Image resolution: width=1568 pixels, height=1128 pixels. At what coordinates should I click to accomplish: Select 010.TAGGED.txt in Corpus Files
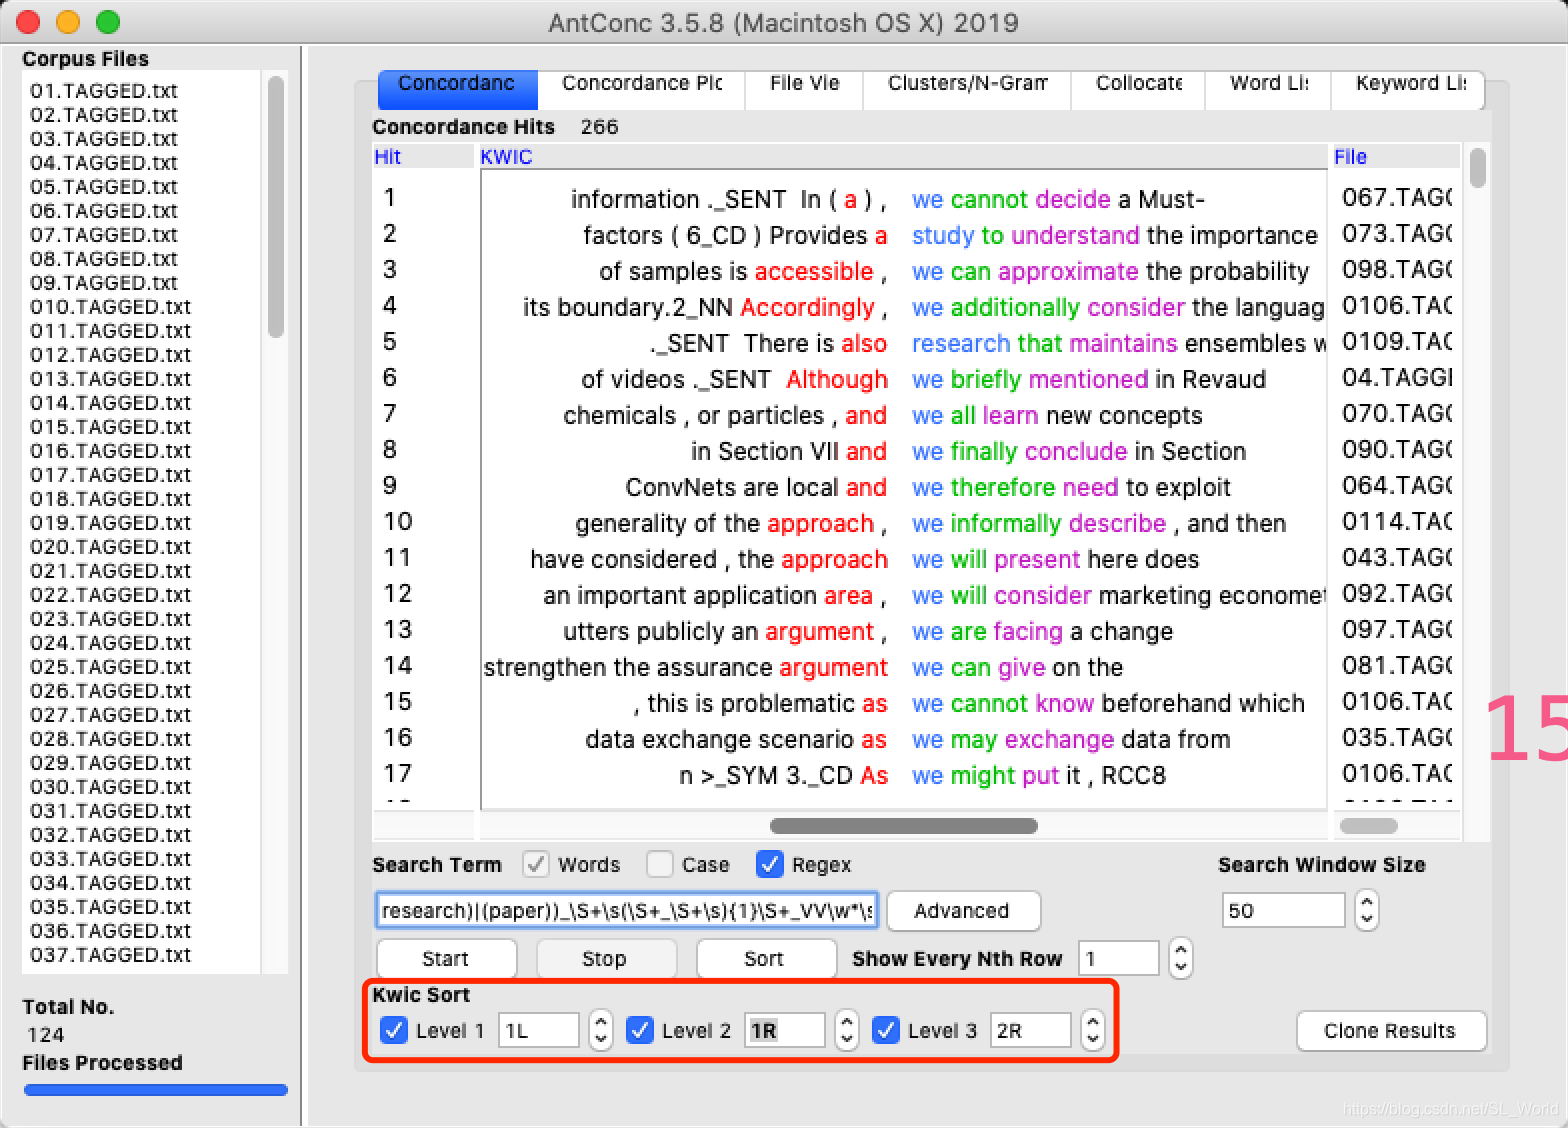[x=110, y=307]
